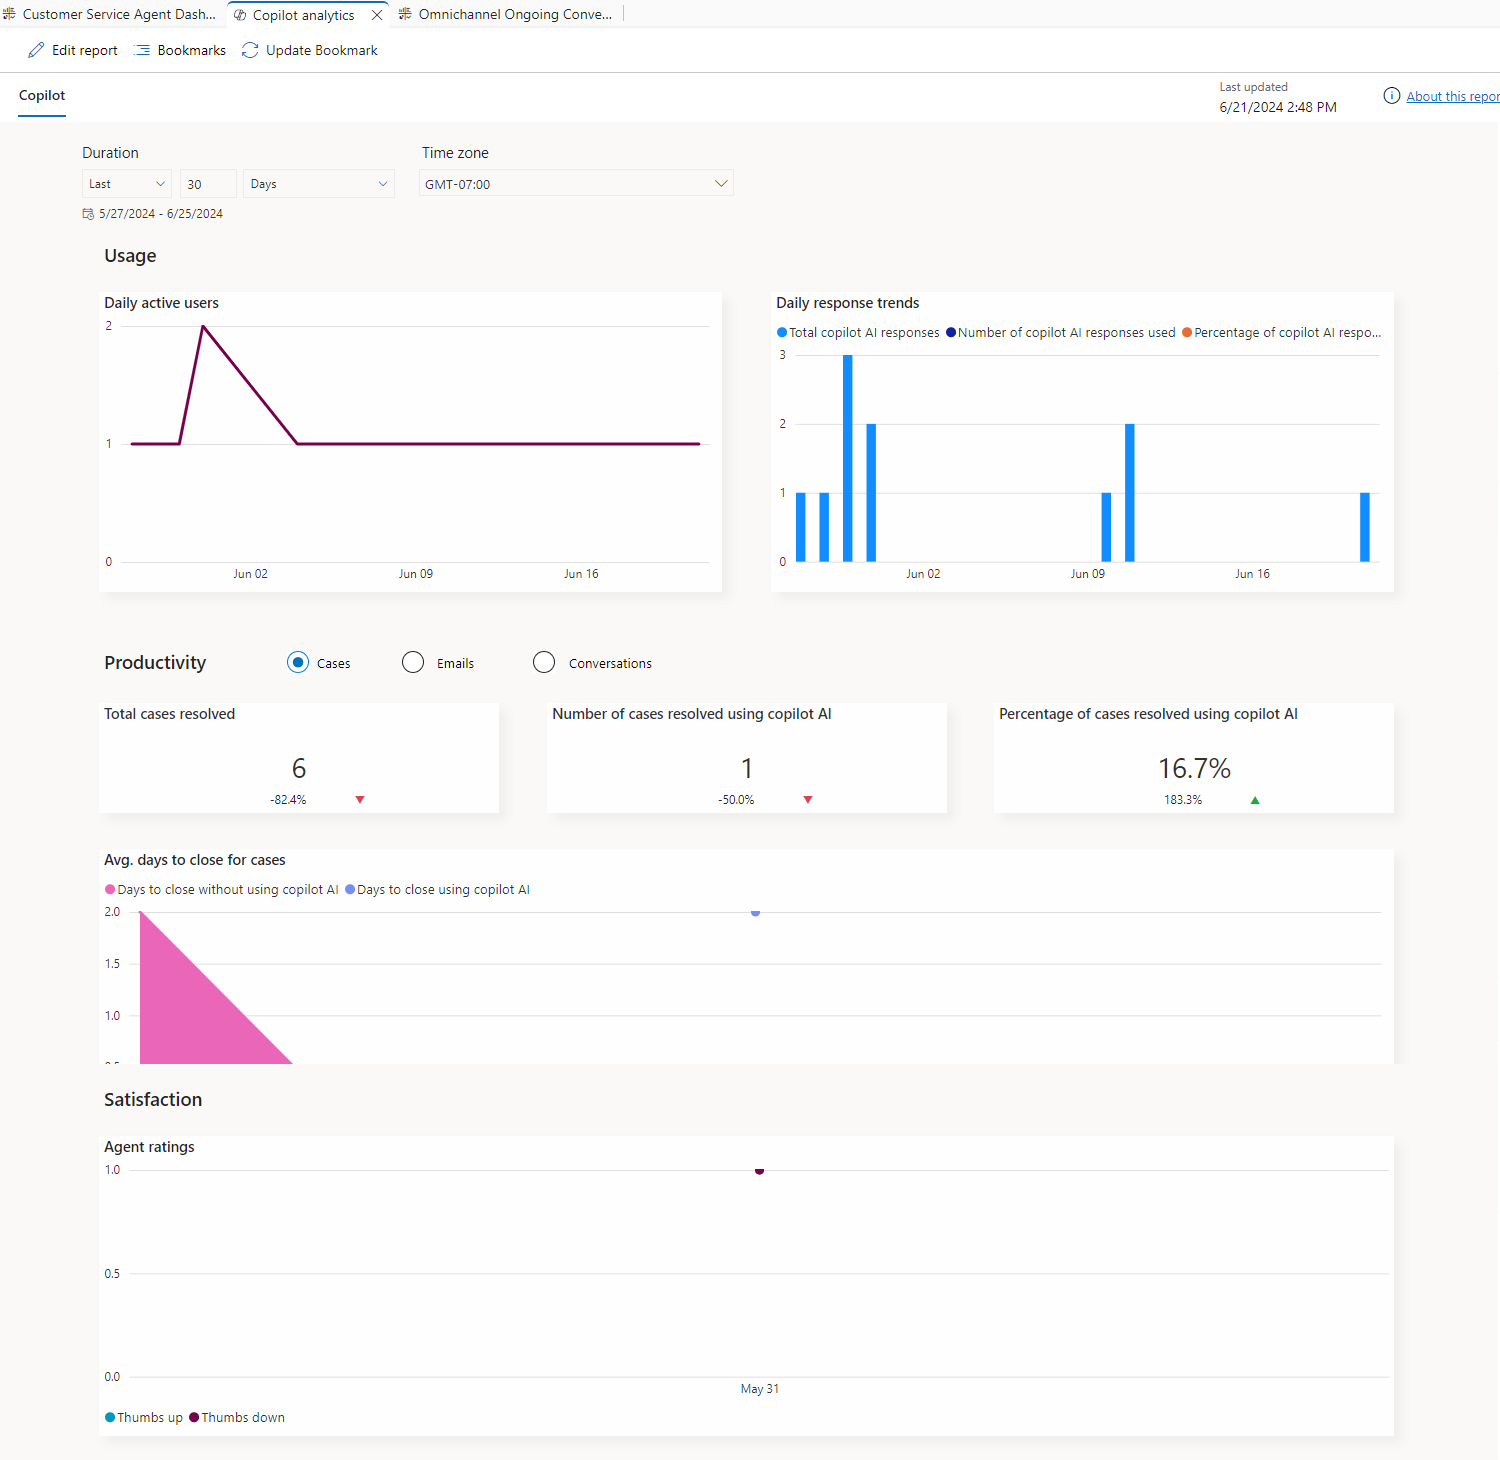1500x1460 pixels.
Task: Click the Edit report pencil icon
Action: click(x=36, y=50)
